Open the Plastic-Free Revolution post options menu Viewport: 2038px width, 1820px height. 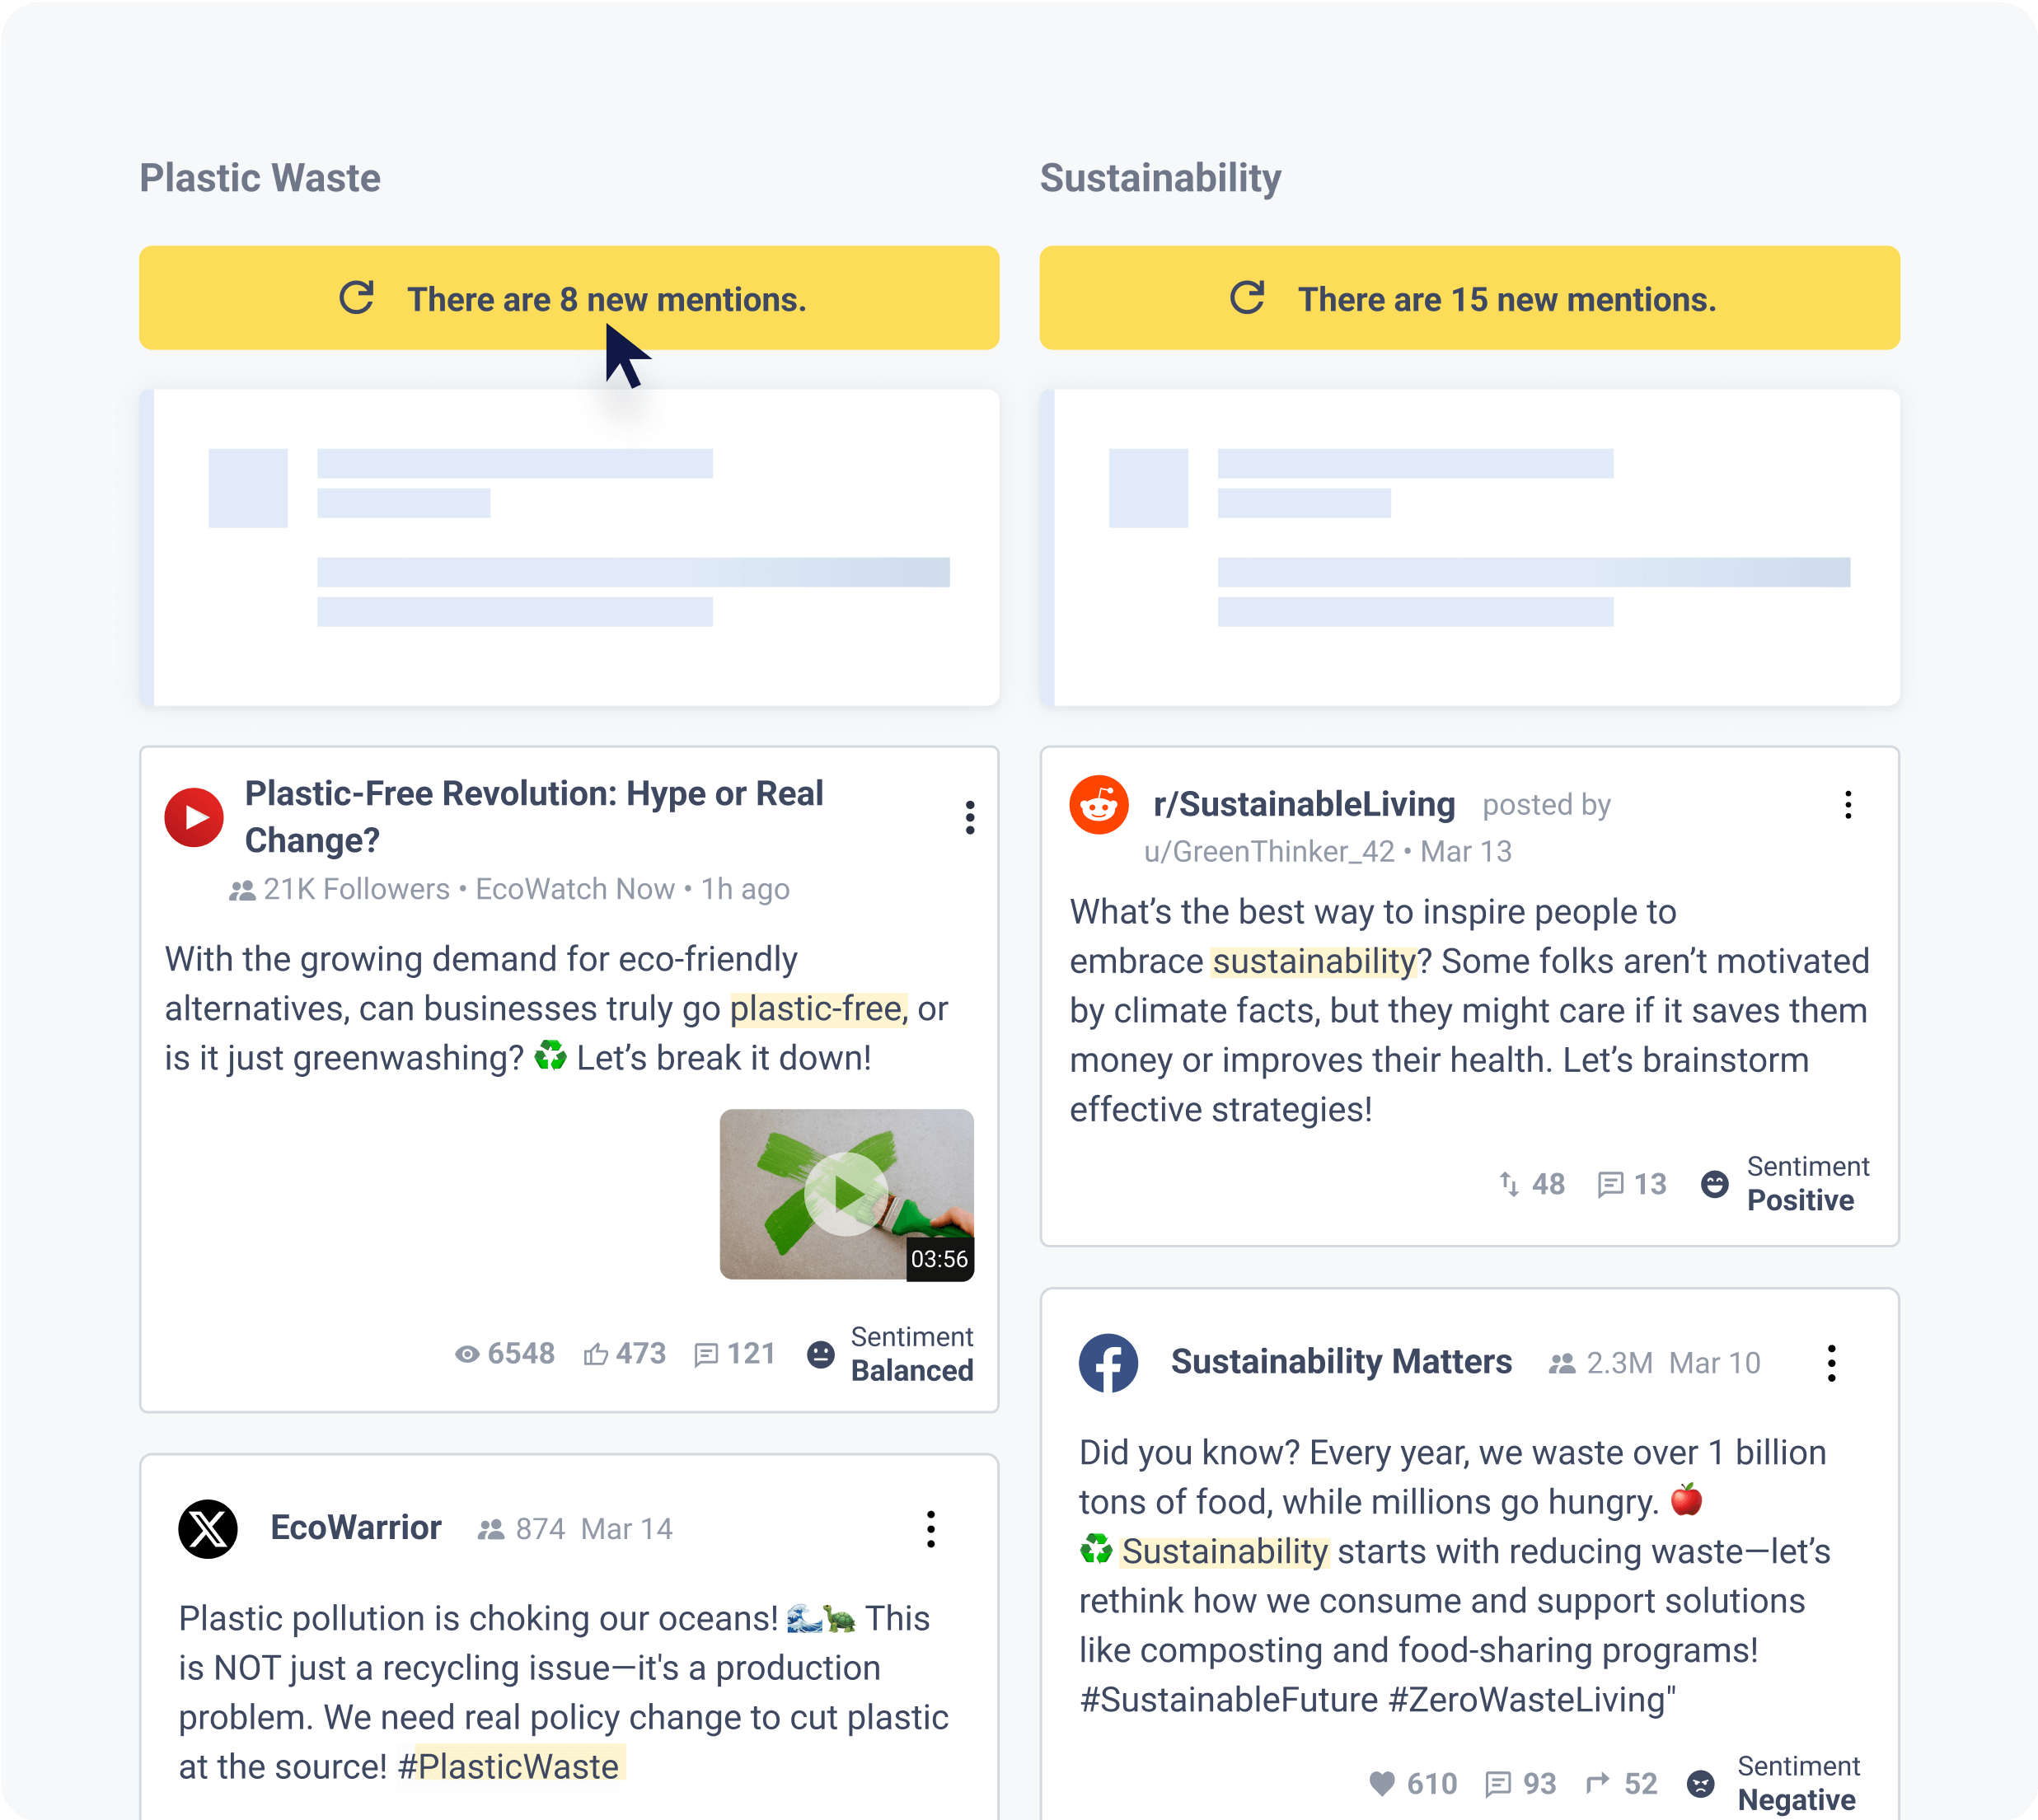click(969, 817)
